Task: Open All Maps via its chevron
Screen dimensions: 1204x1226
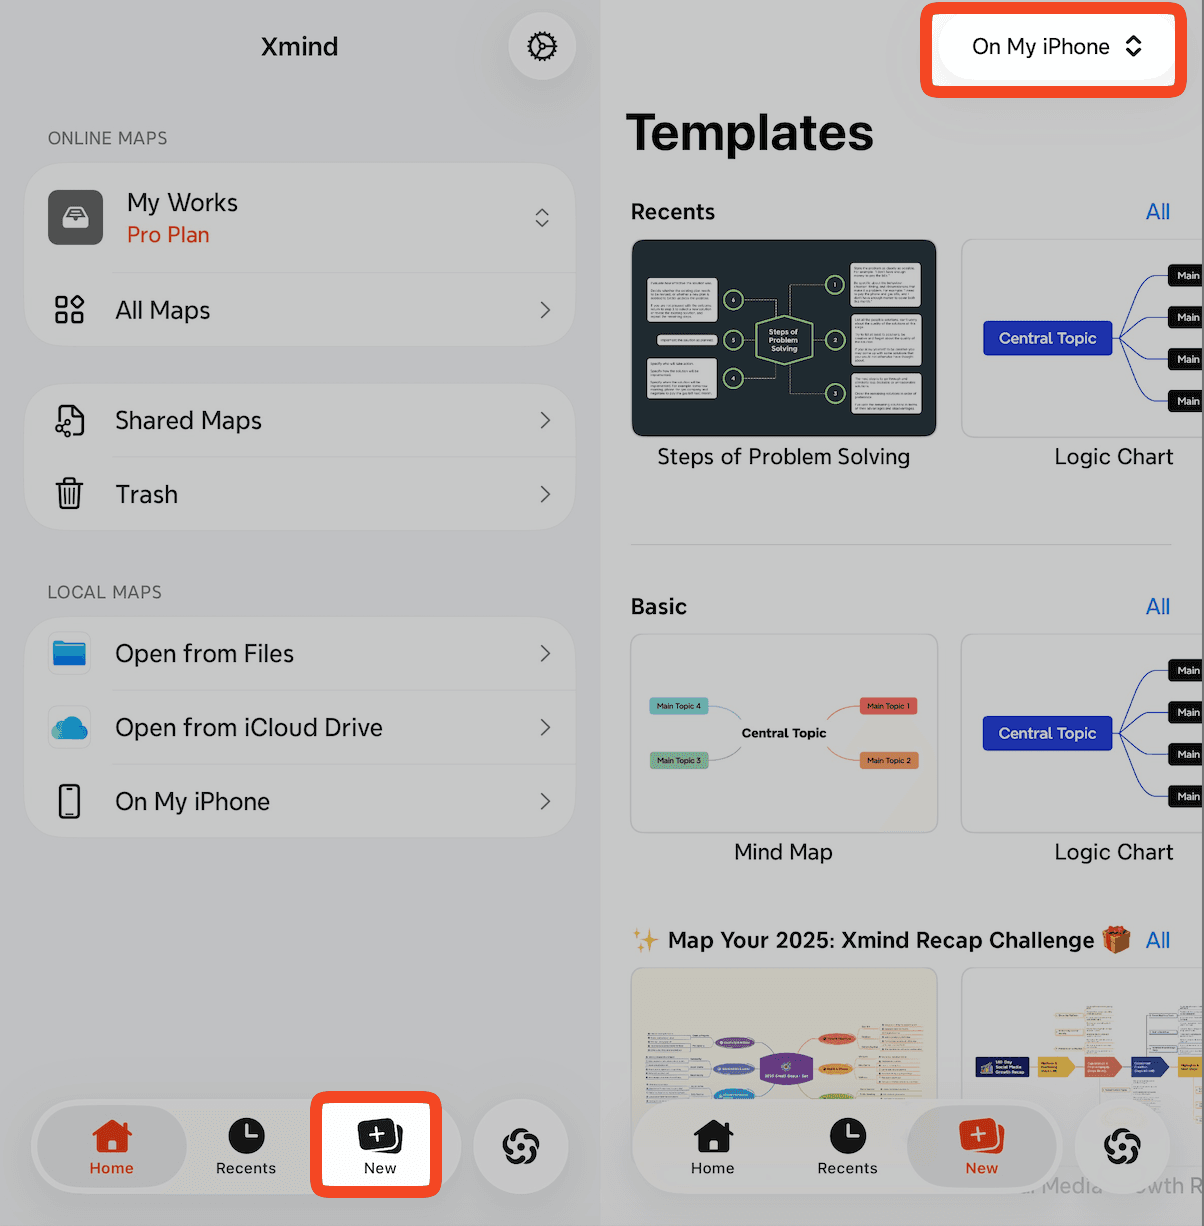Action: click(x=545, y=310)
